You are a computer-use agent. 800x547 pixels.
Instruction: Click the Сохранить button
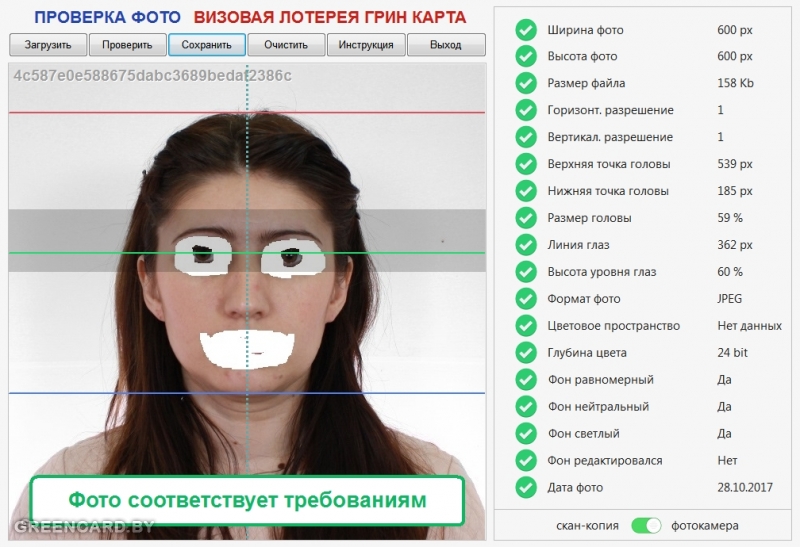[x=207, y=45]
